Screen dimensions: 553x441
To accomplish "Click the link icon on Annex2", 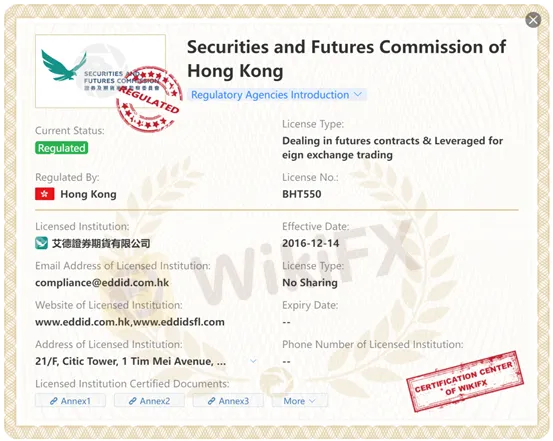I will pyautogui.click(x=133, y=401).
